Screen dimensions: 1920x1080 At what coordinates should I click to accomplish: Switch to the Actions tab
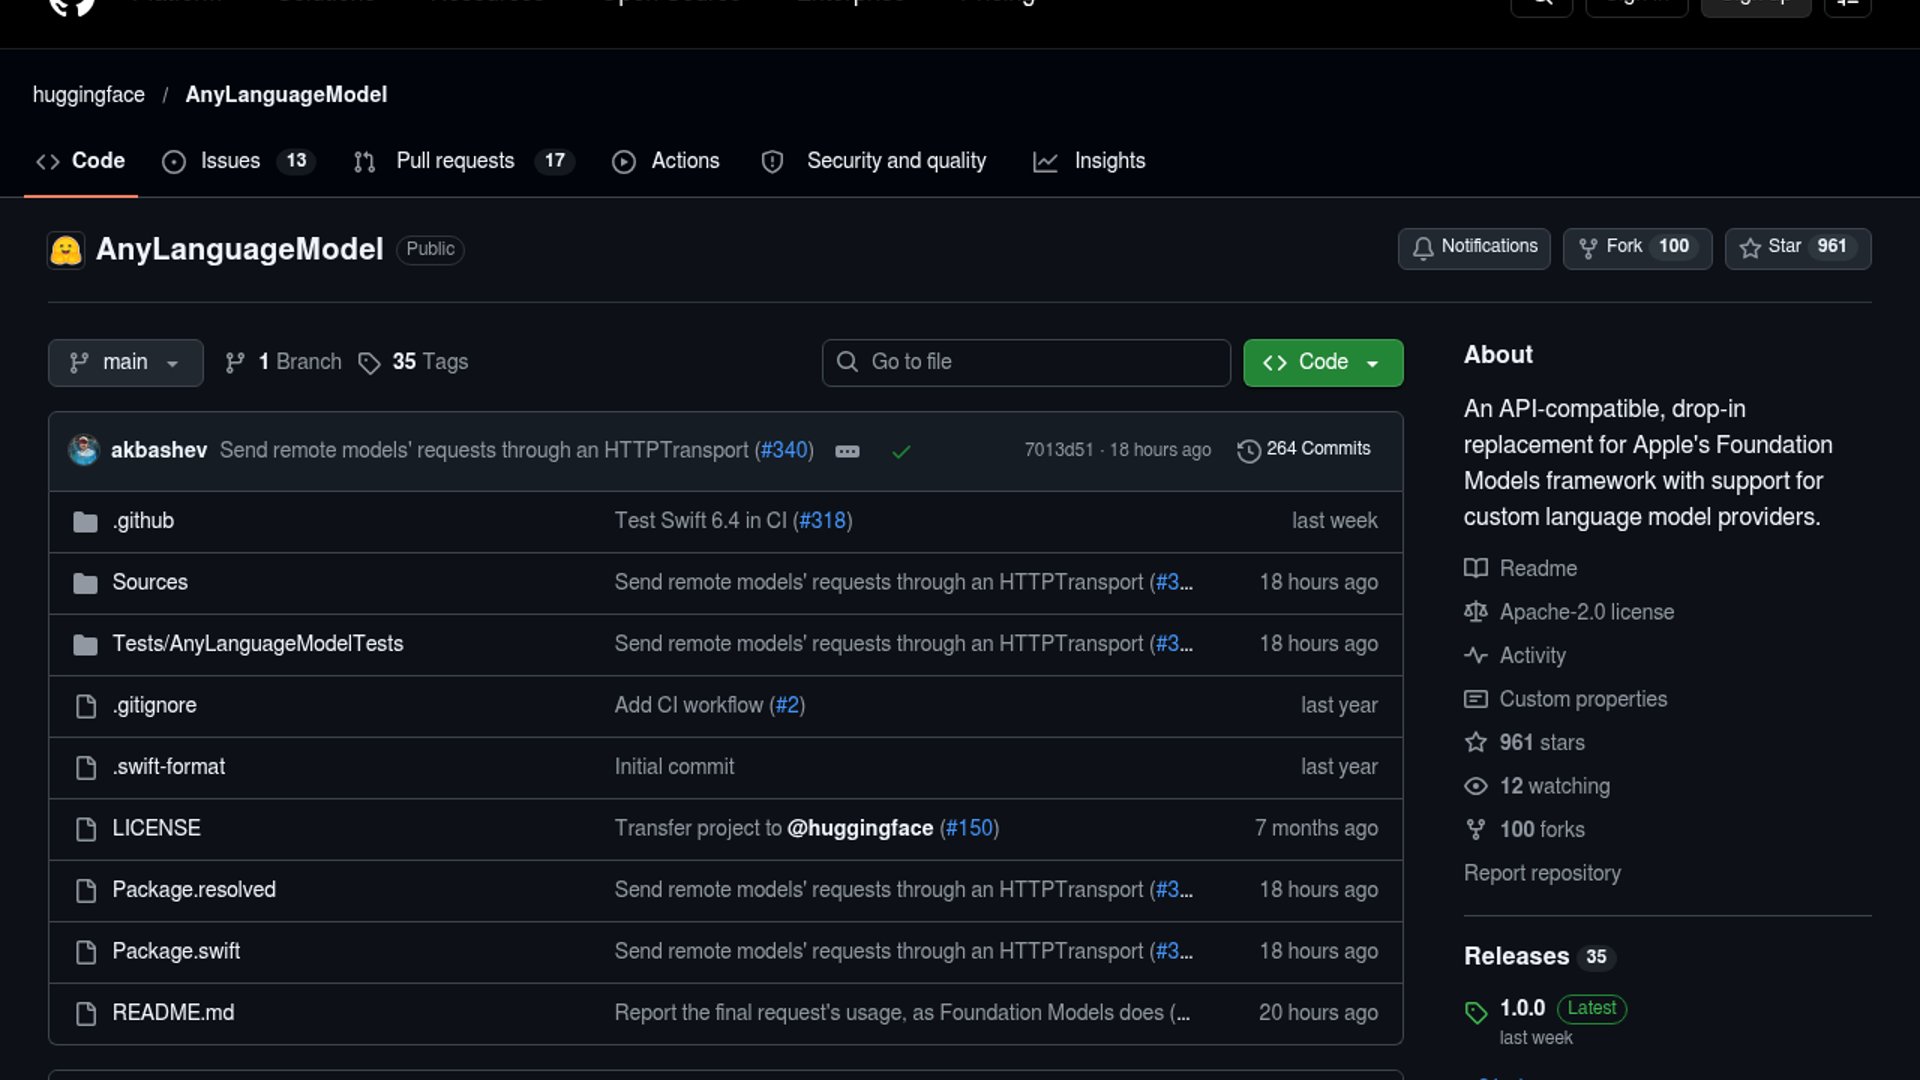[666, 161]
